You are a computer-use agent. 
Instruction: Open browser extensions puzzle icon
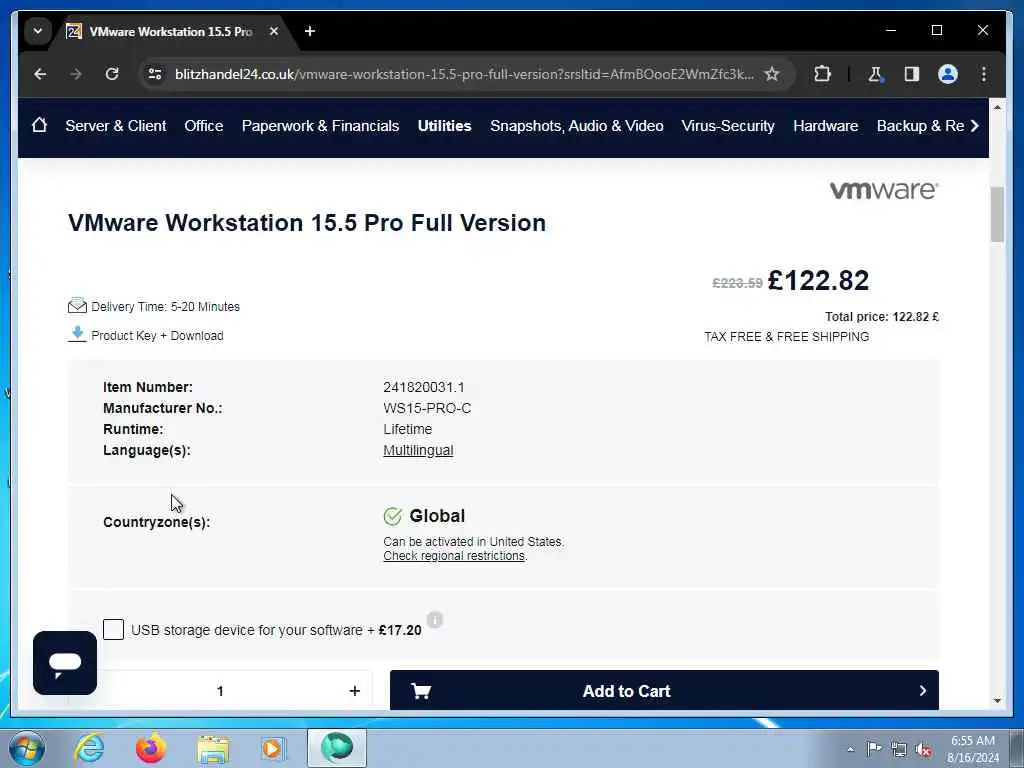(822, 74)
